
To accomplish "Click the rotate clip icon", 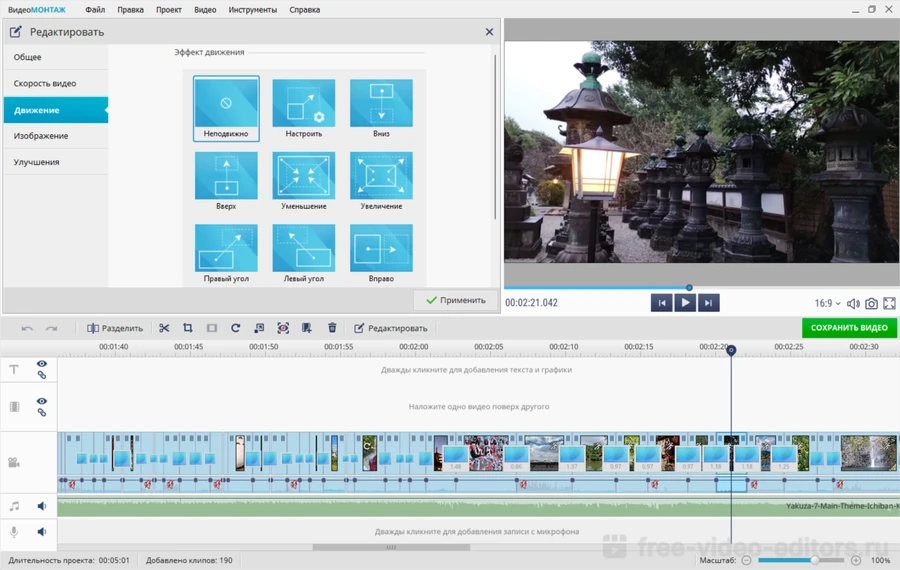I will point(235,328).
